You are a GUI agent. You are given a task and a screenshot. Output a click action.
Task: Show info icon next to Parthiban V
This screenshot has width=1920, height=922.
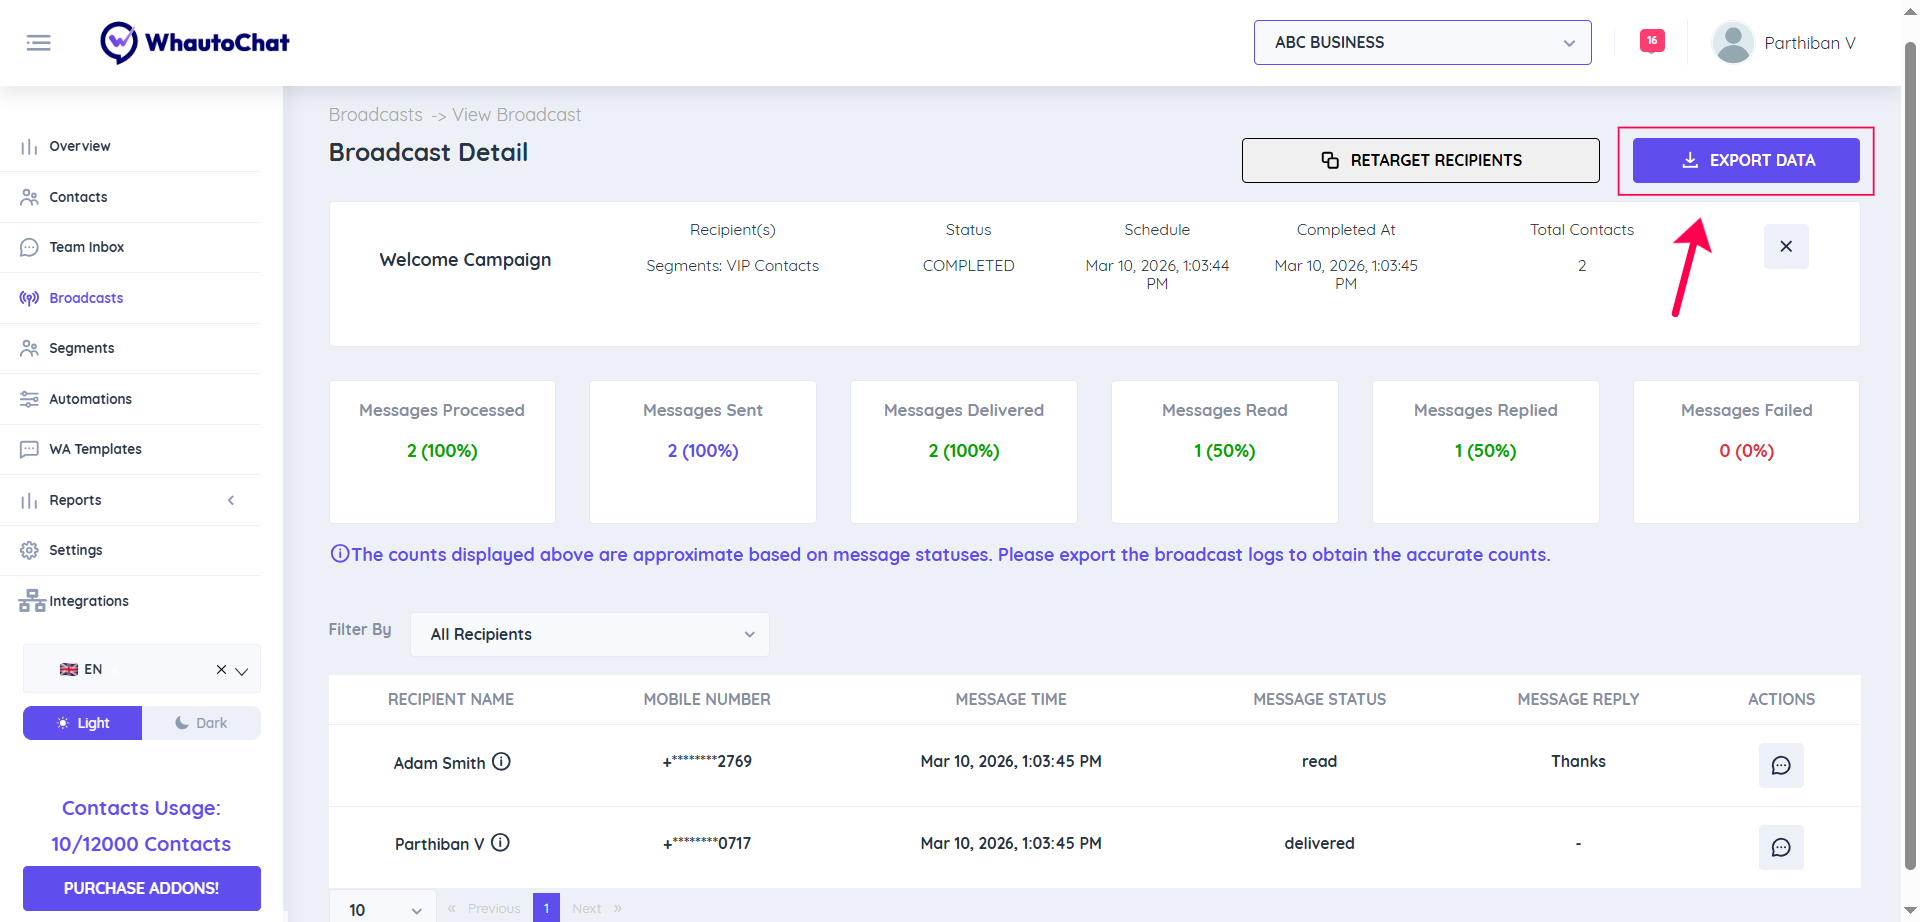click(501, 843)
